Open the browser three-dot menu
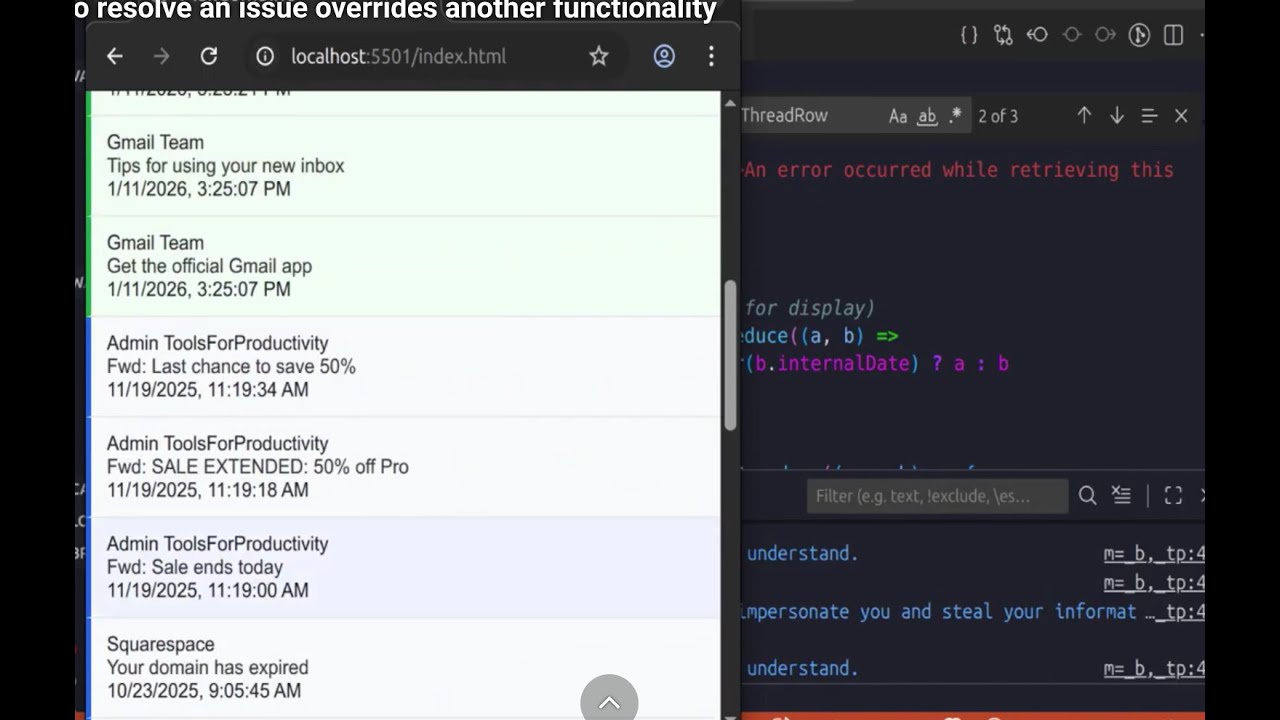 [x=711, y=57]
